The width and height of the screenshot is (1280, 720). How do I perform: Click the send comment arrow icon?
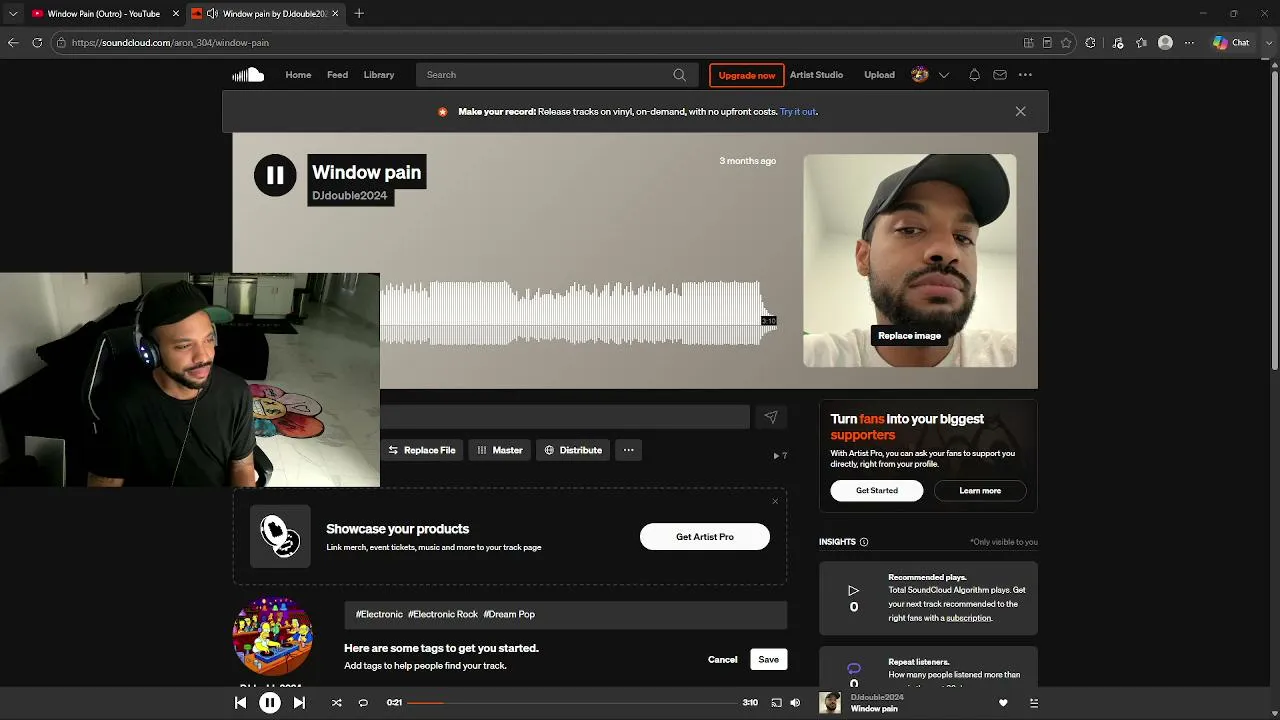771,417
